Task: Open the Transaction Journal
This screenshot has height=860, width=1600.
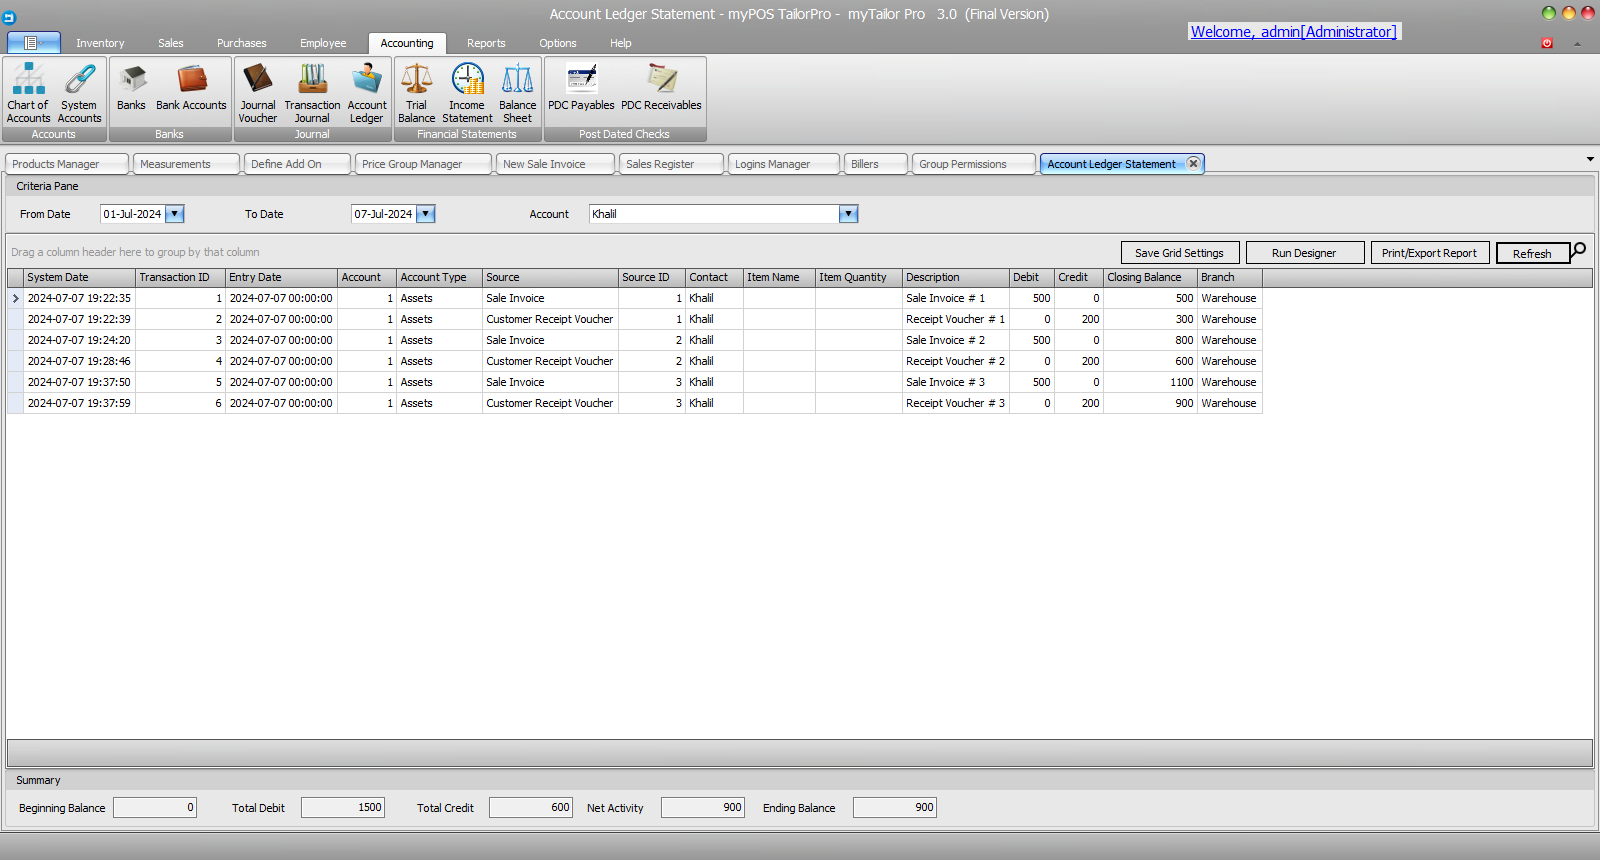Action: (312, 91)
